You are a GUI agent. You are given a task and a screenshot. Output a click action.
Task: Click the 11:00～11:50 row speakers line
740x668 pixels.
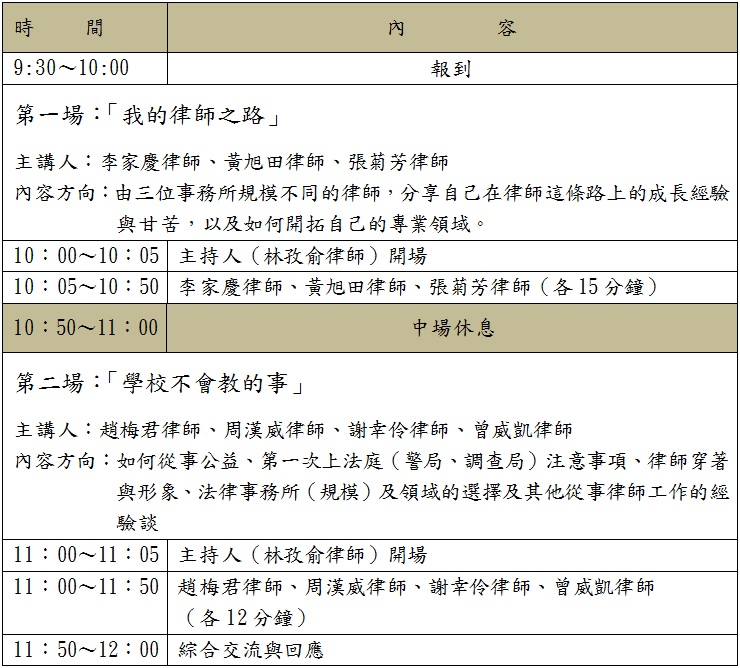(x=416, y=587)
